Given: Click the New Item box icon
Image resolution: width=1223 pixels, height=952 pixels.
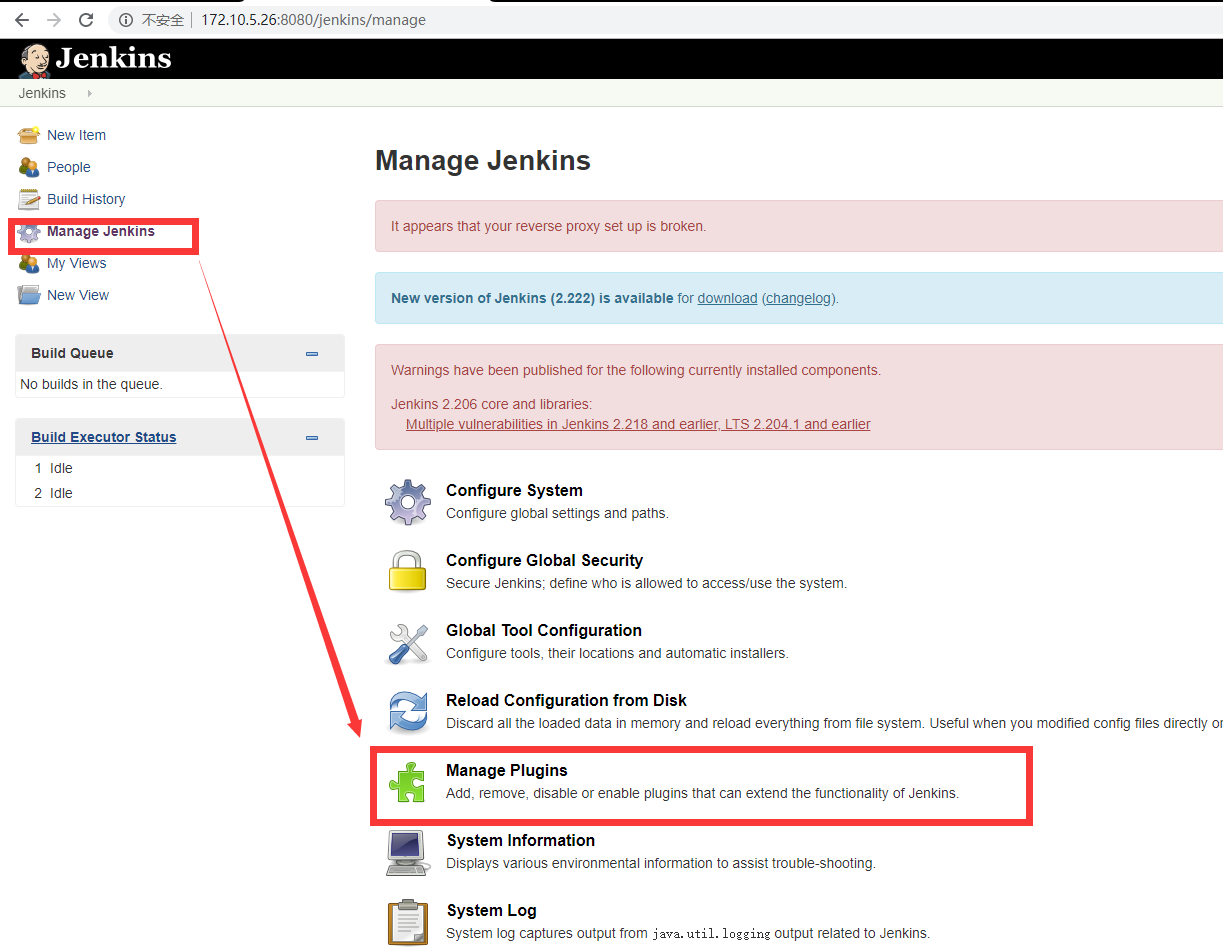Looking at the screenshot, I should click(29, 135).
